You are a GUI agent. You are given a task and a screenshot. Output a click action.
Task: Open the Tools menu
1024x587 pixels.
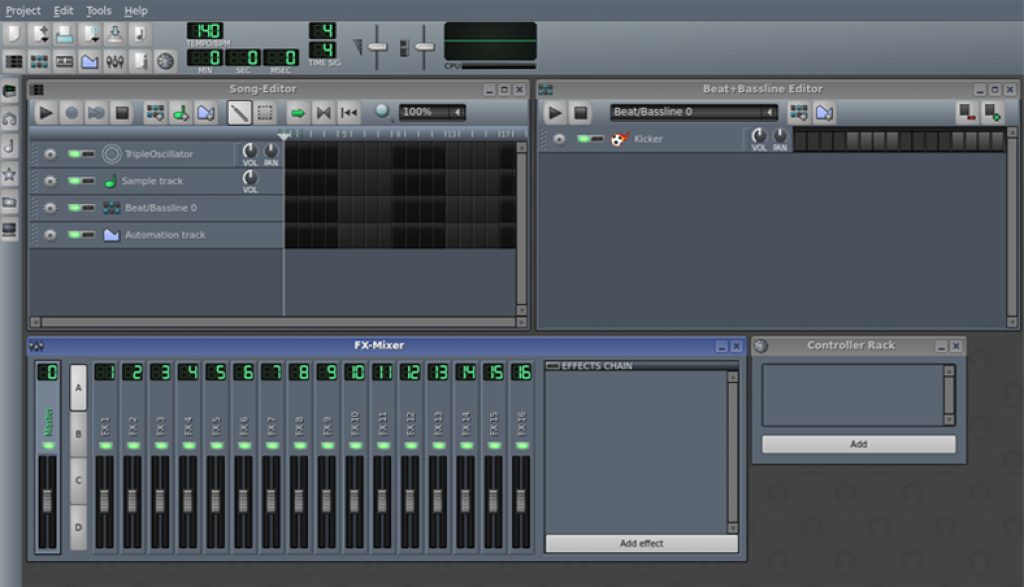(99, 10)
